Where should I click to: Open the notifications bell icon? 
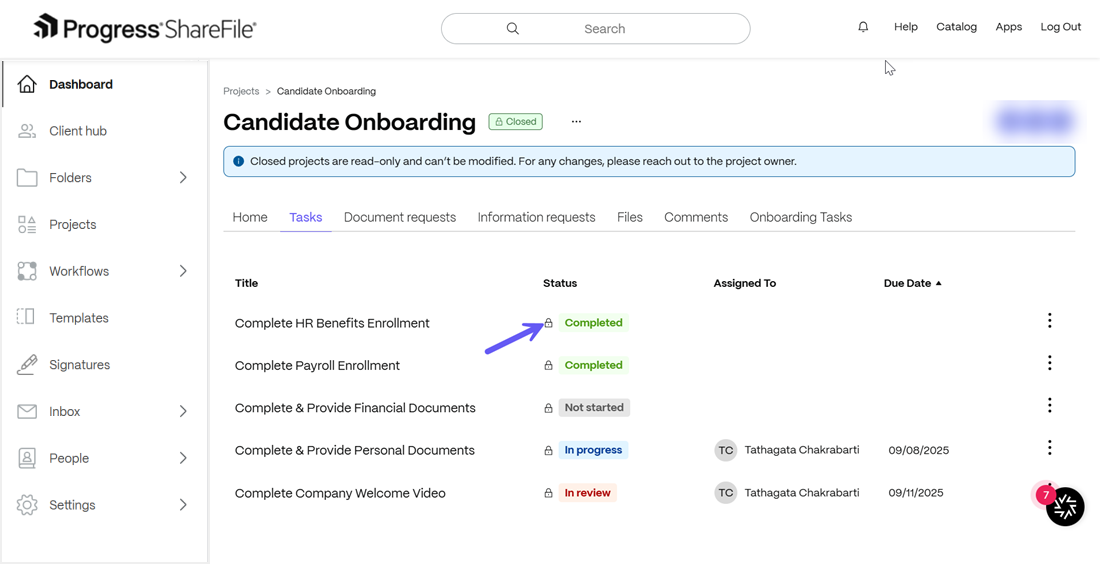click(863, 27)
